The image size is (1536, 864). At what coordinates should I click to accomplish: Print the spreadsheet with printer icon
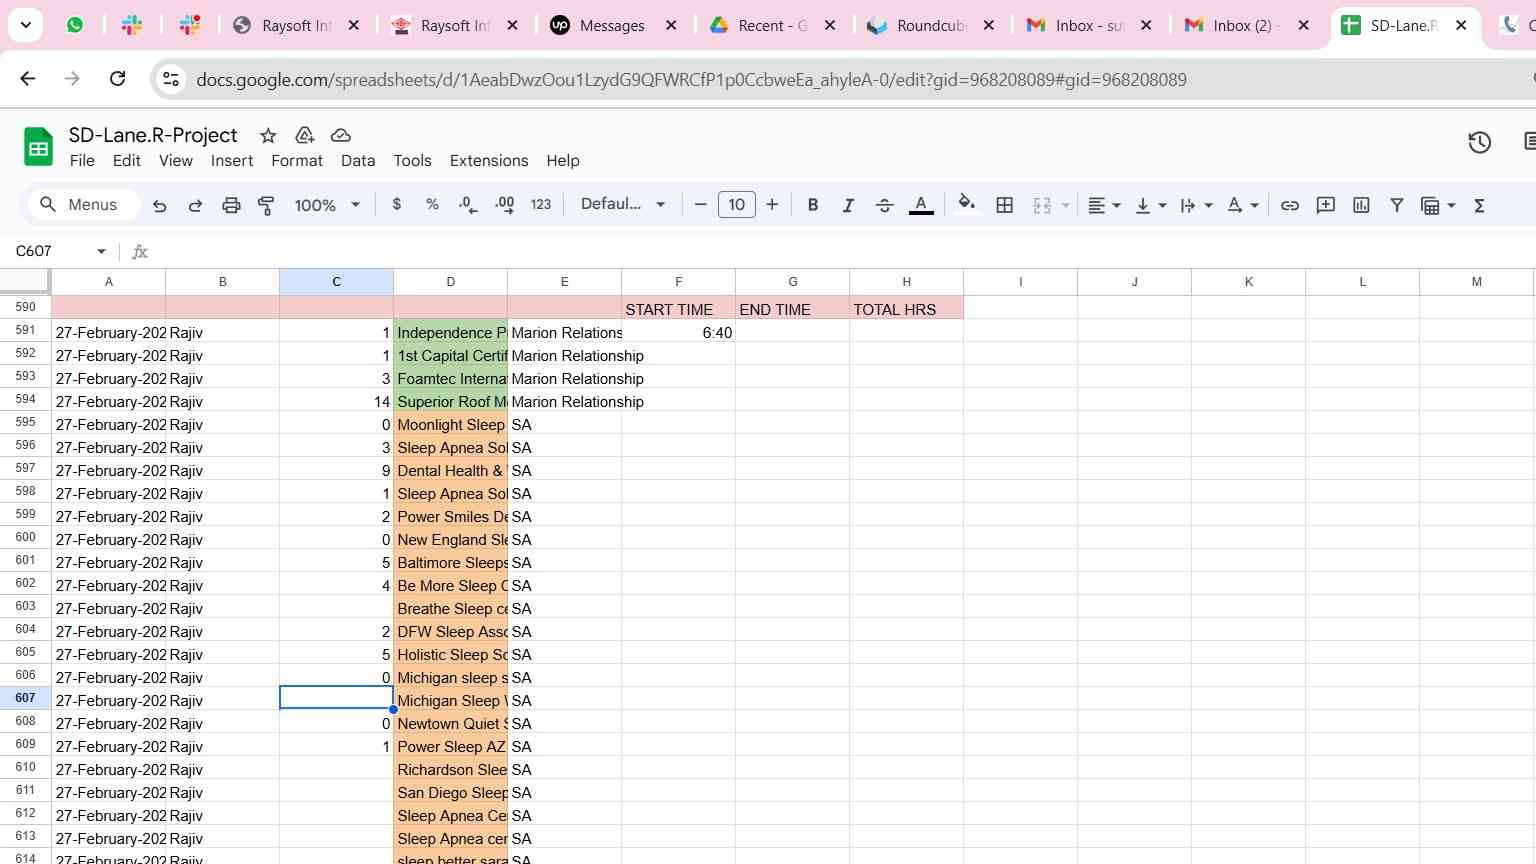pos(231,205)
